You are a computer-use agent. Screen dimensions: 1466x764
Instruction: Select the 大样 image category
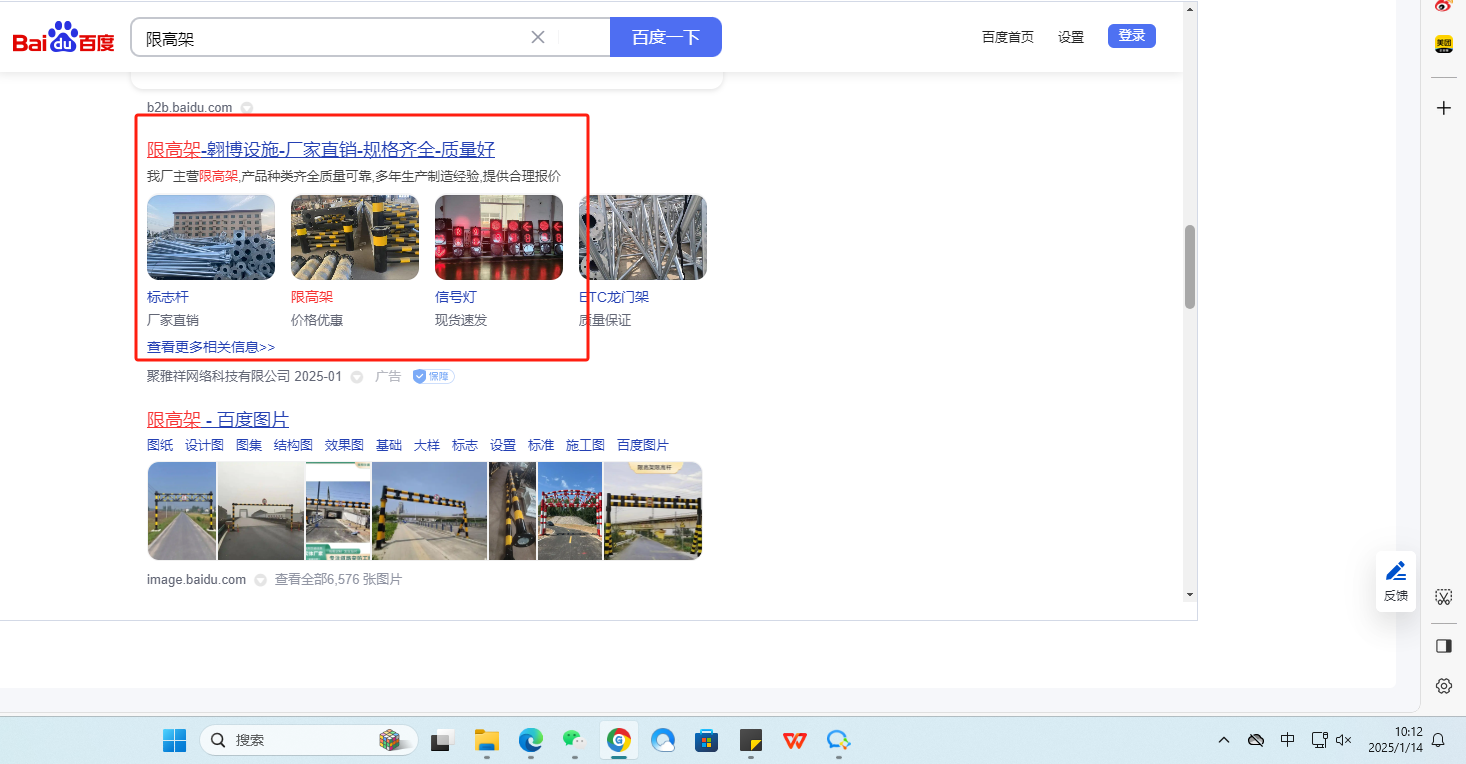(x=427, y=445)
